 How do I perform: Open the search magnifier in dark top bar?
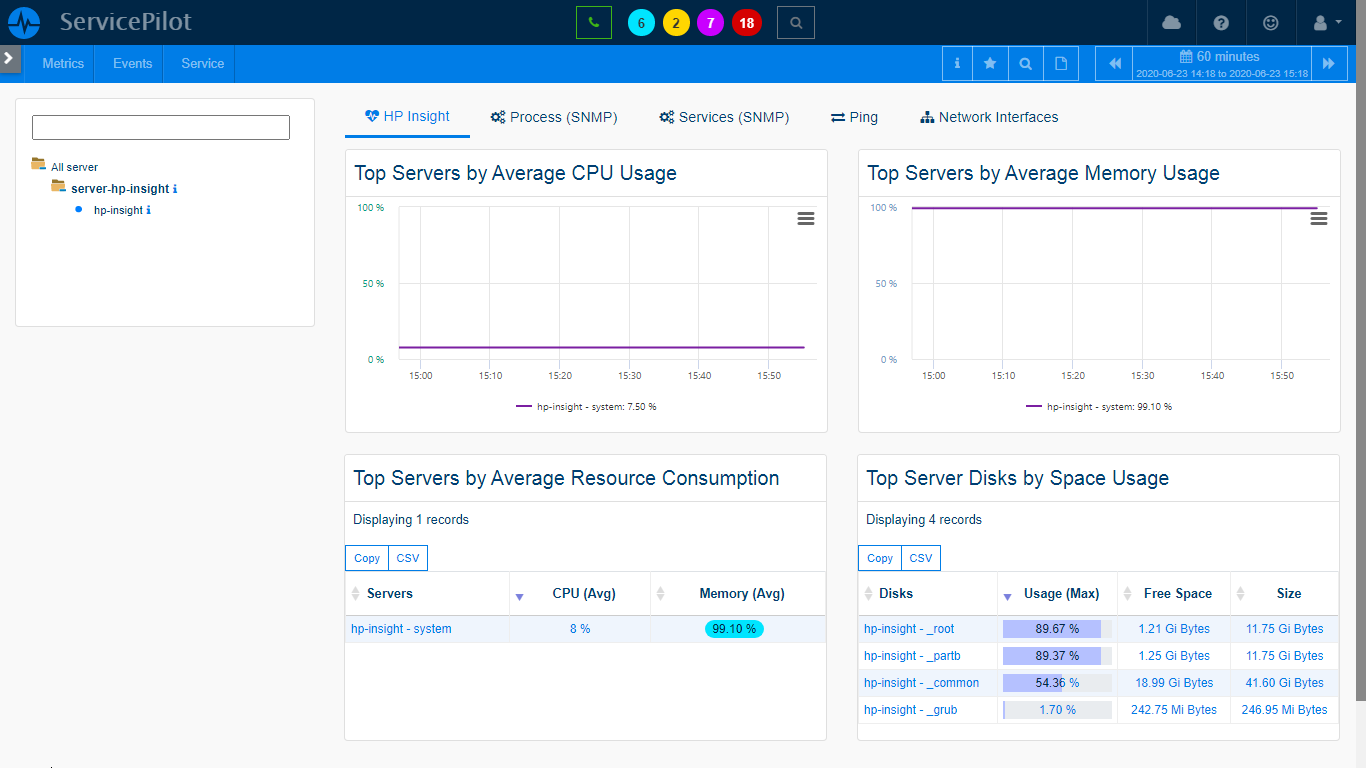[795, 22]
